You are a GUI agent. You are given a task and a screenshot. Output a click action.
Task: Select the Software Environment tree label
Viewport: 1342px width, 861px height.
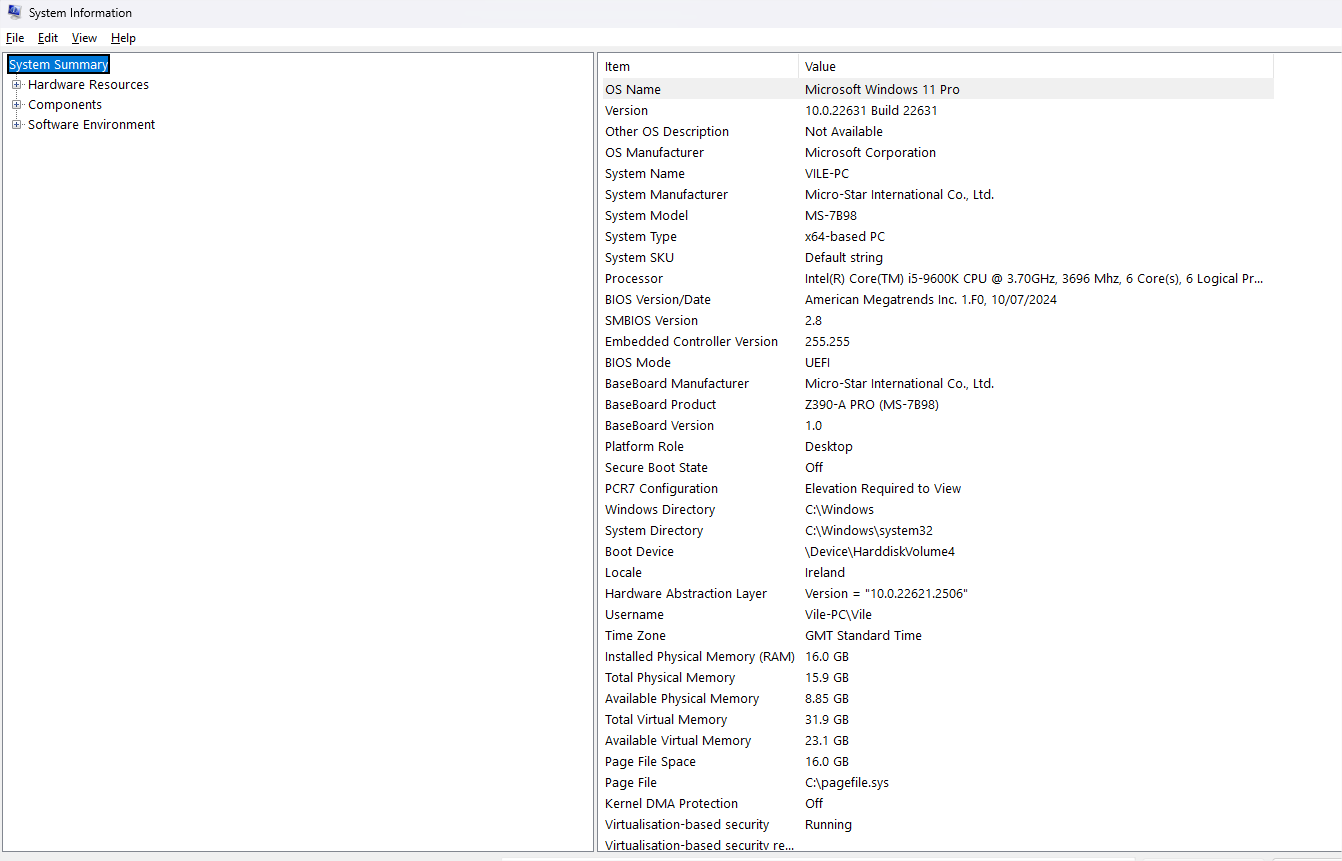pyautogui.click(x=91, y=125)
